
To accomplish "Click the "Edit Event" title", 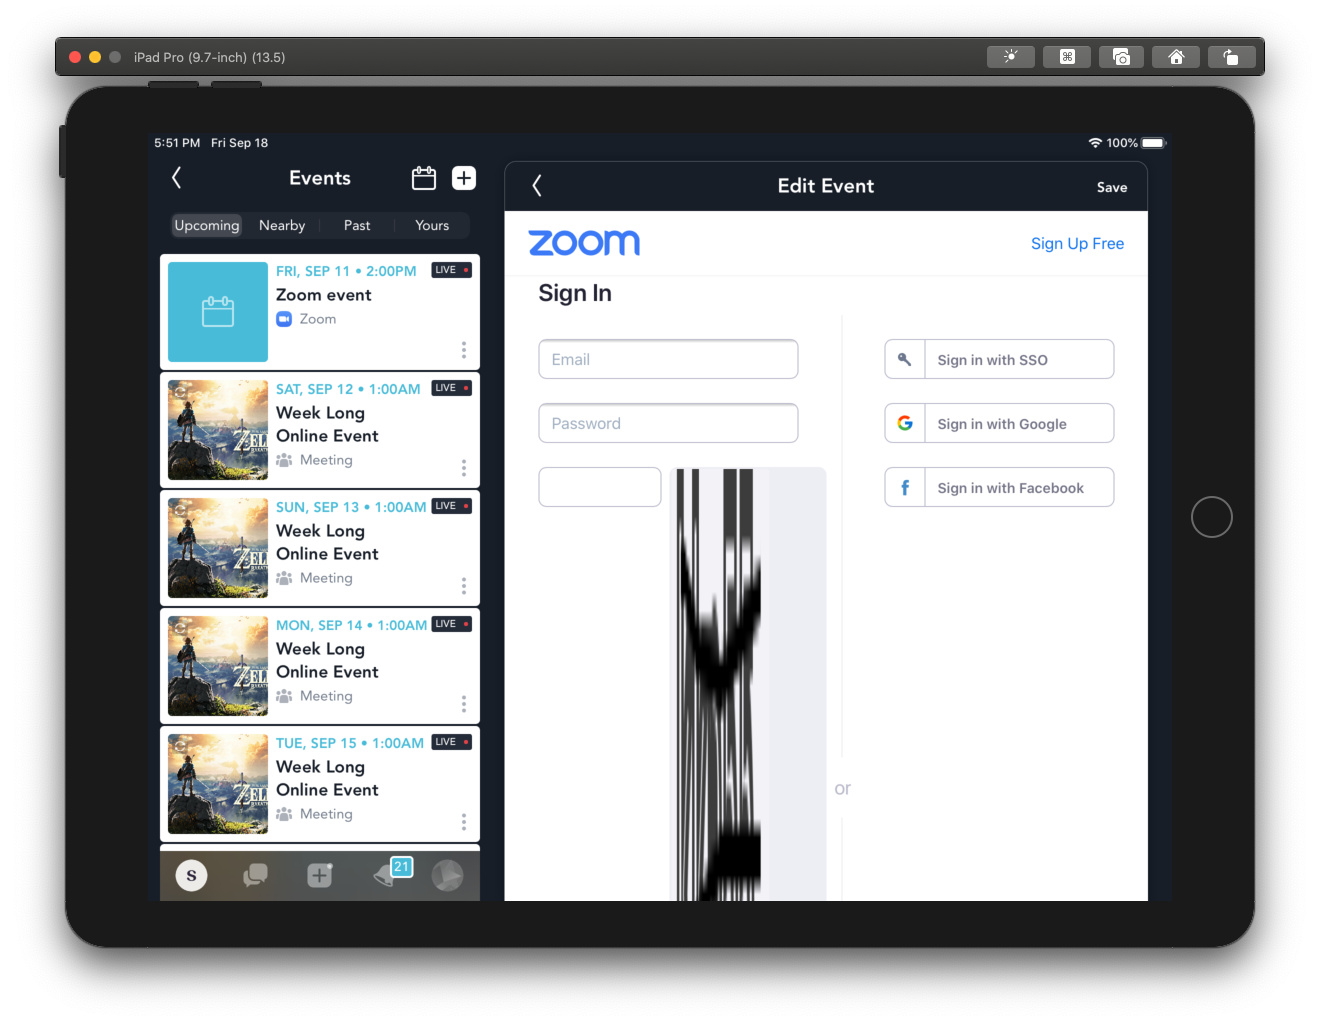I will click(826, 186).
